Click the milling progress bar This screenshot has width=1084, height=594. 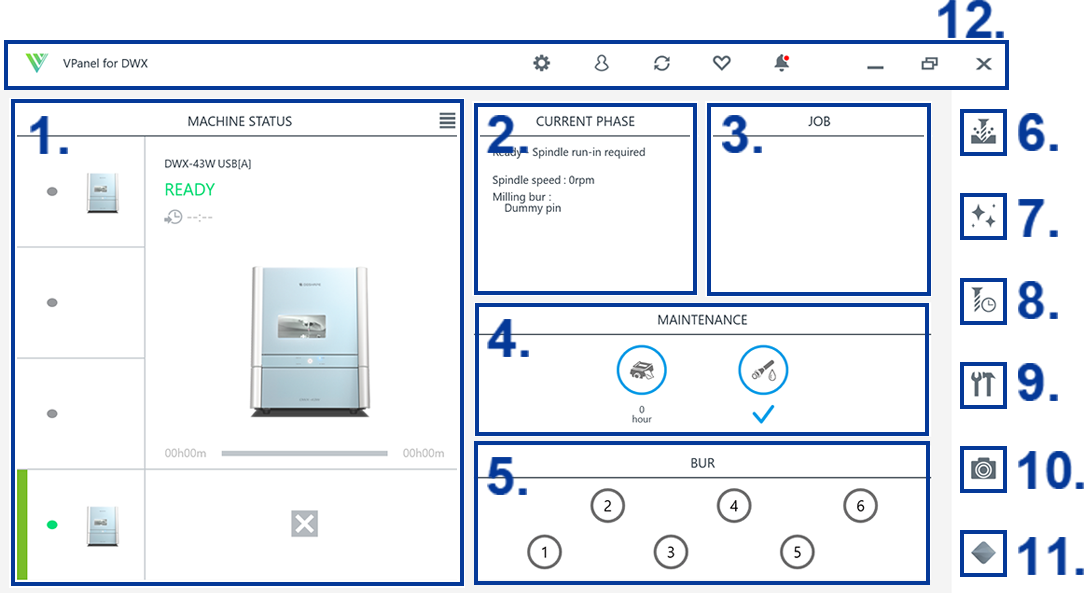304,454
